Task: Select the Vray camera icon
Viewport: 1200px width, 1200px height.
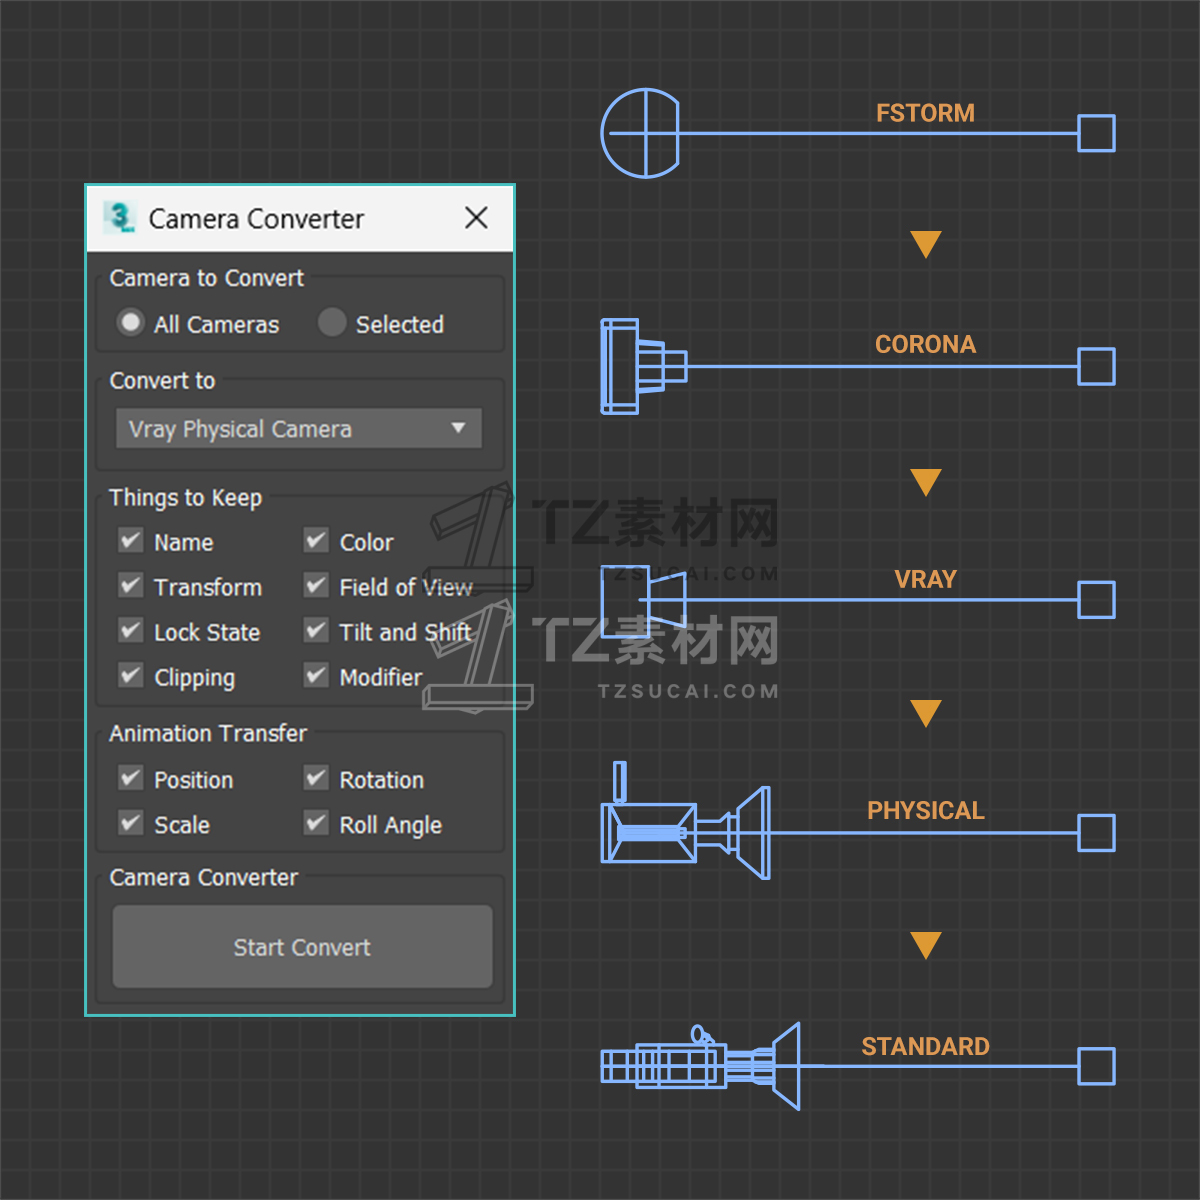Action: coord(643,600)
